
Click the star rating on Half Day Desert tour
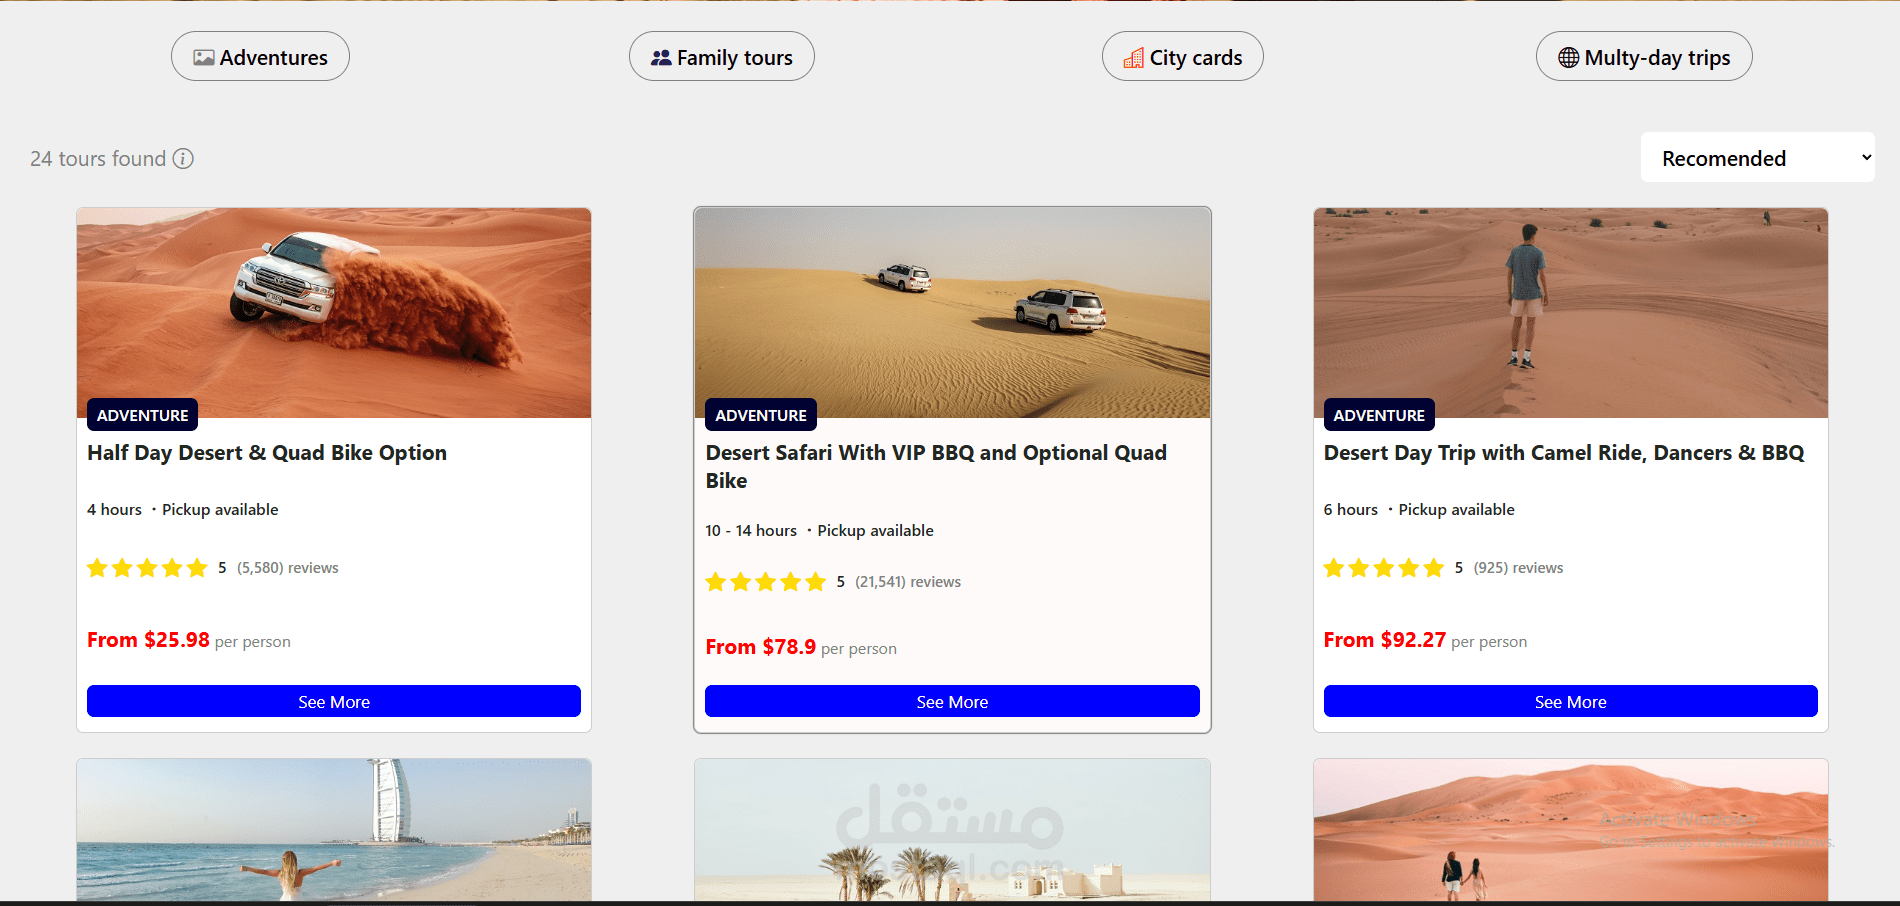147,567
